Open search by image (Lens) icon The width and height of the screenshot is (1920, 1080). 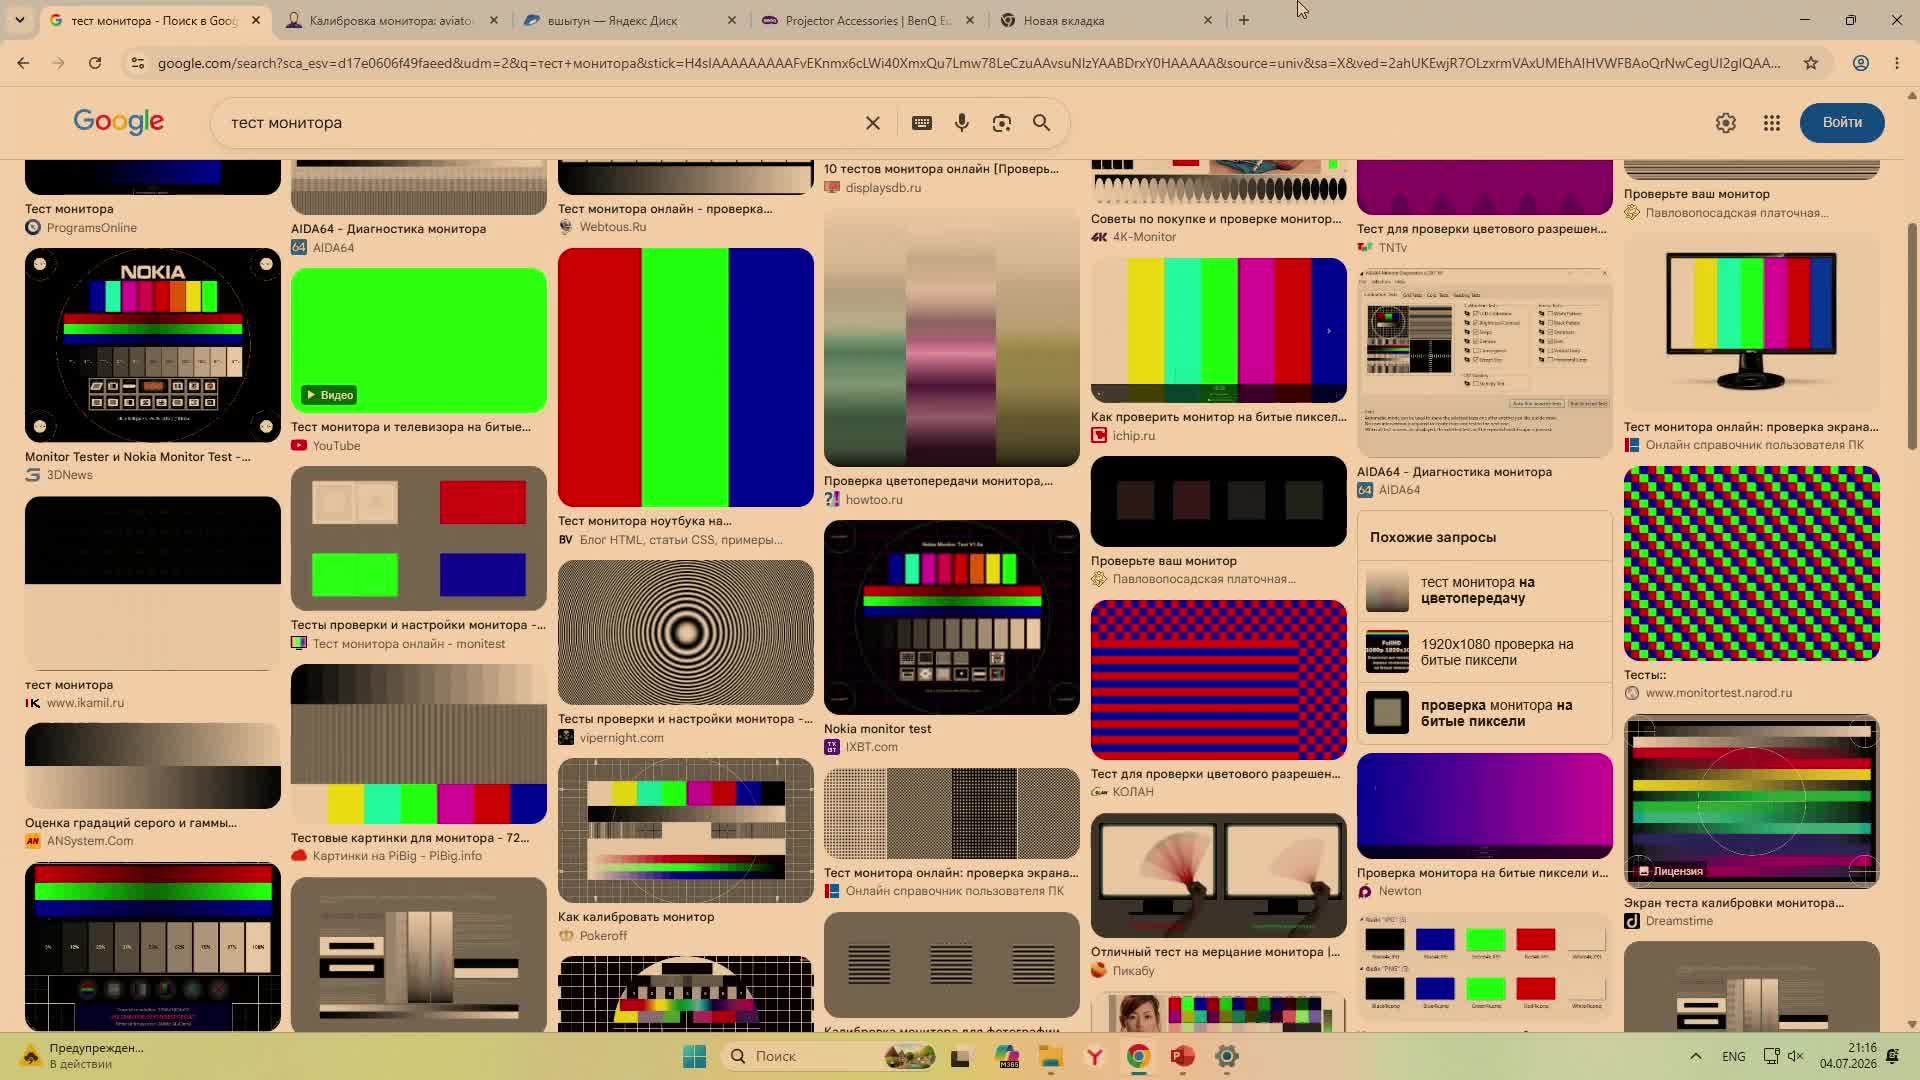click(x=1001, y=123)
